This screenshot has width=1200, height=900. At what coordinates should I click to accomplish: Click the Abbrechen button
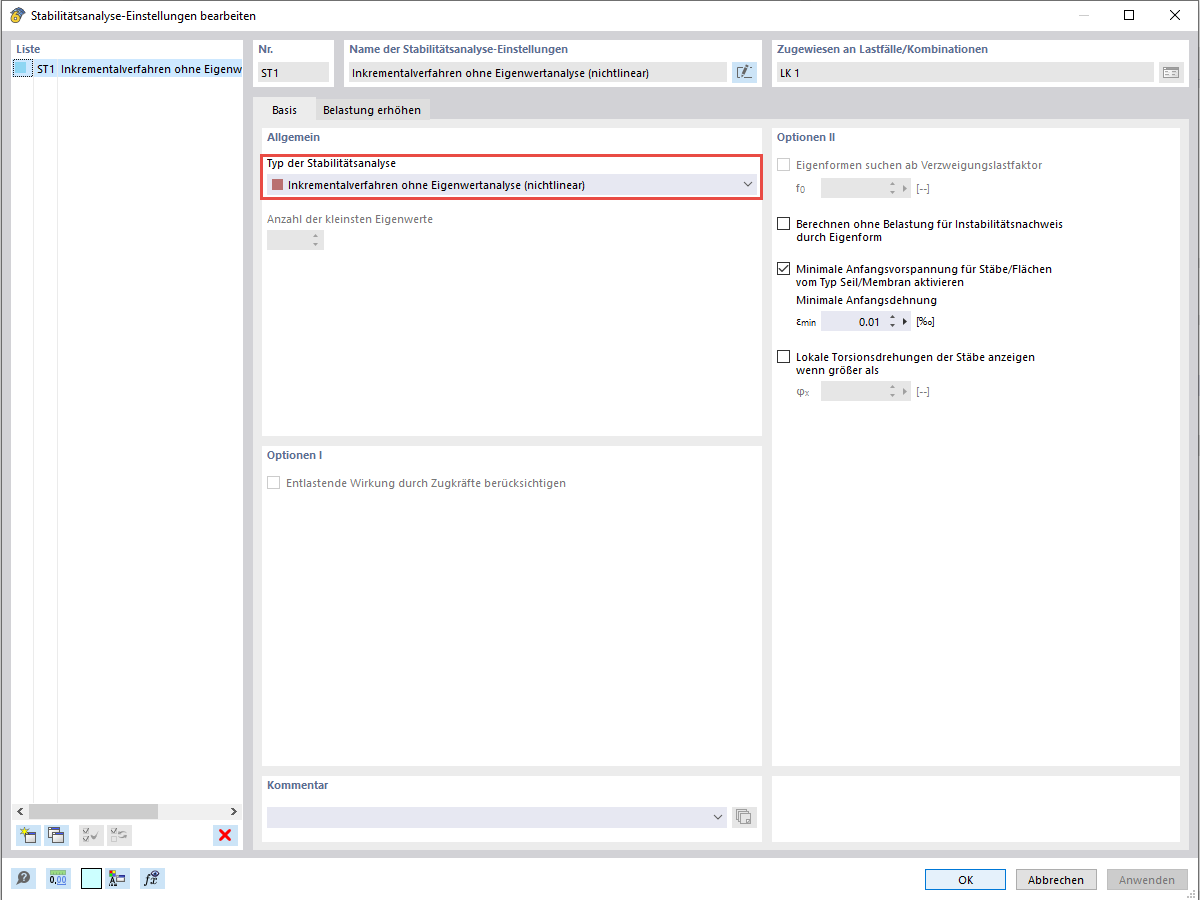point(1055,879)
